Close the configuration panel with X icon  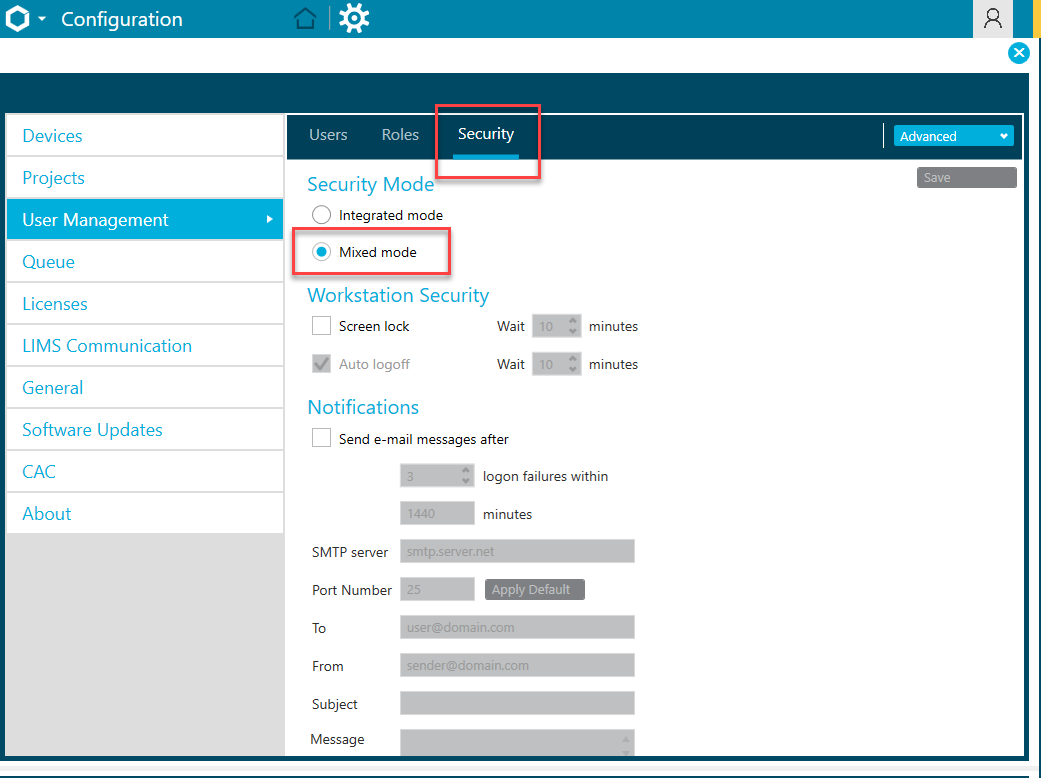tap(1018, 54)
